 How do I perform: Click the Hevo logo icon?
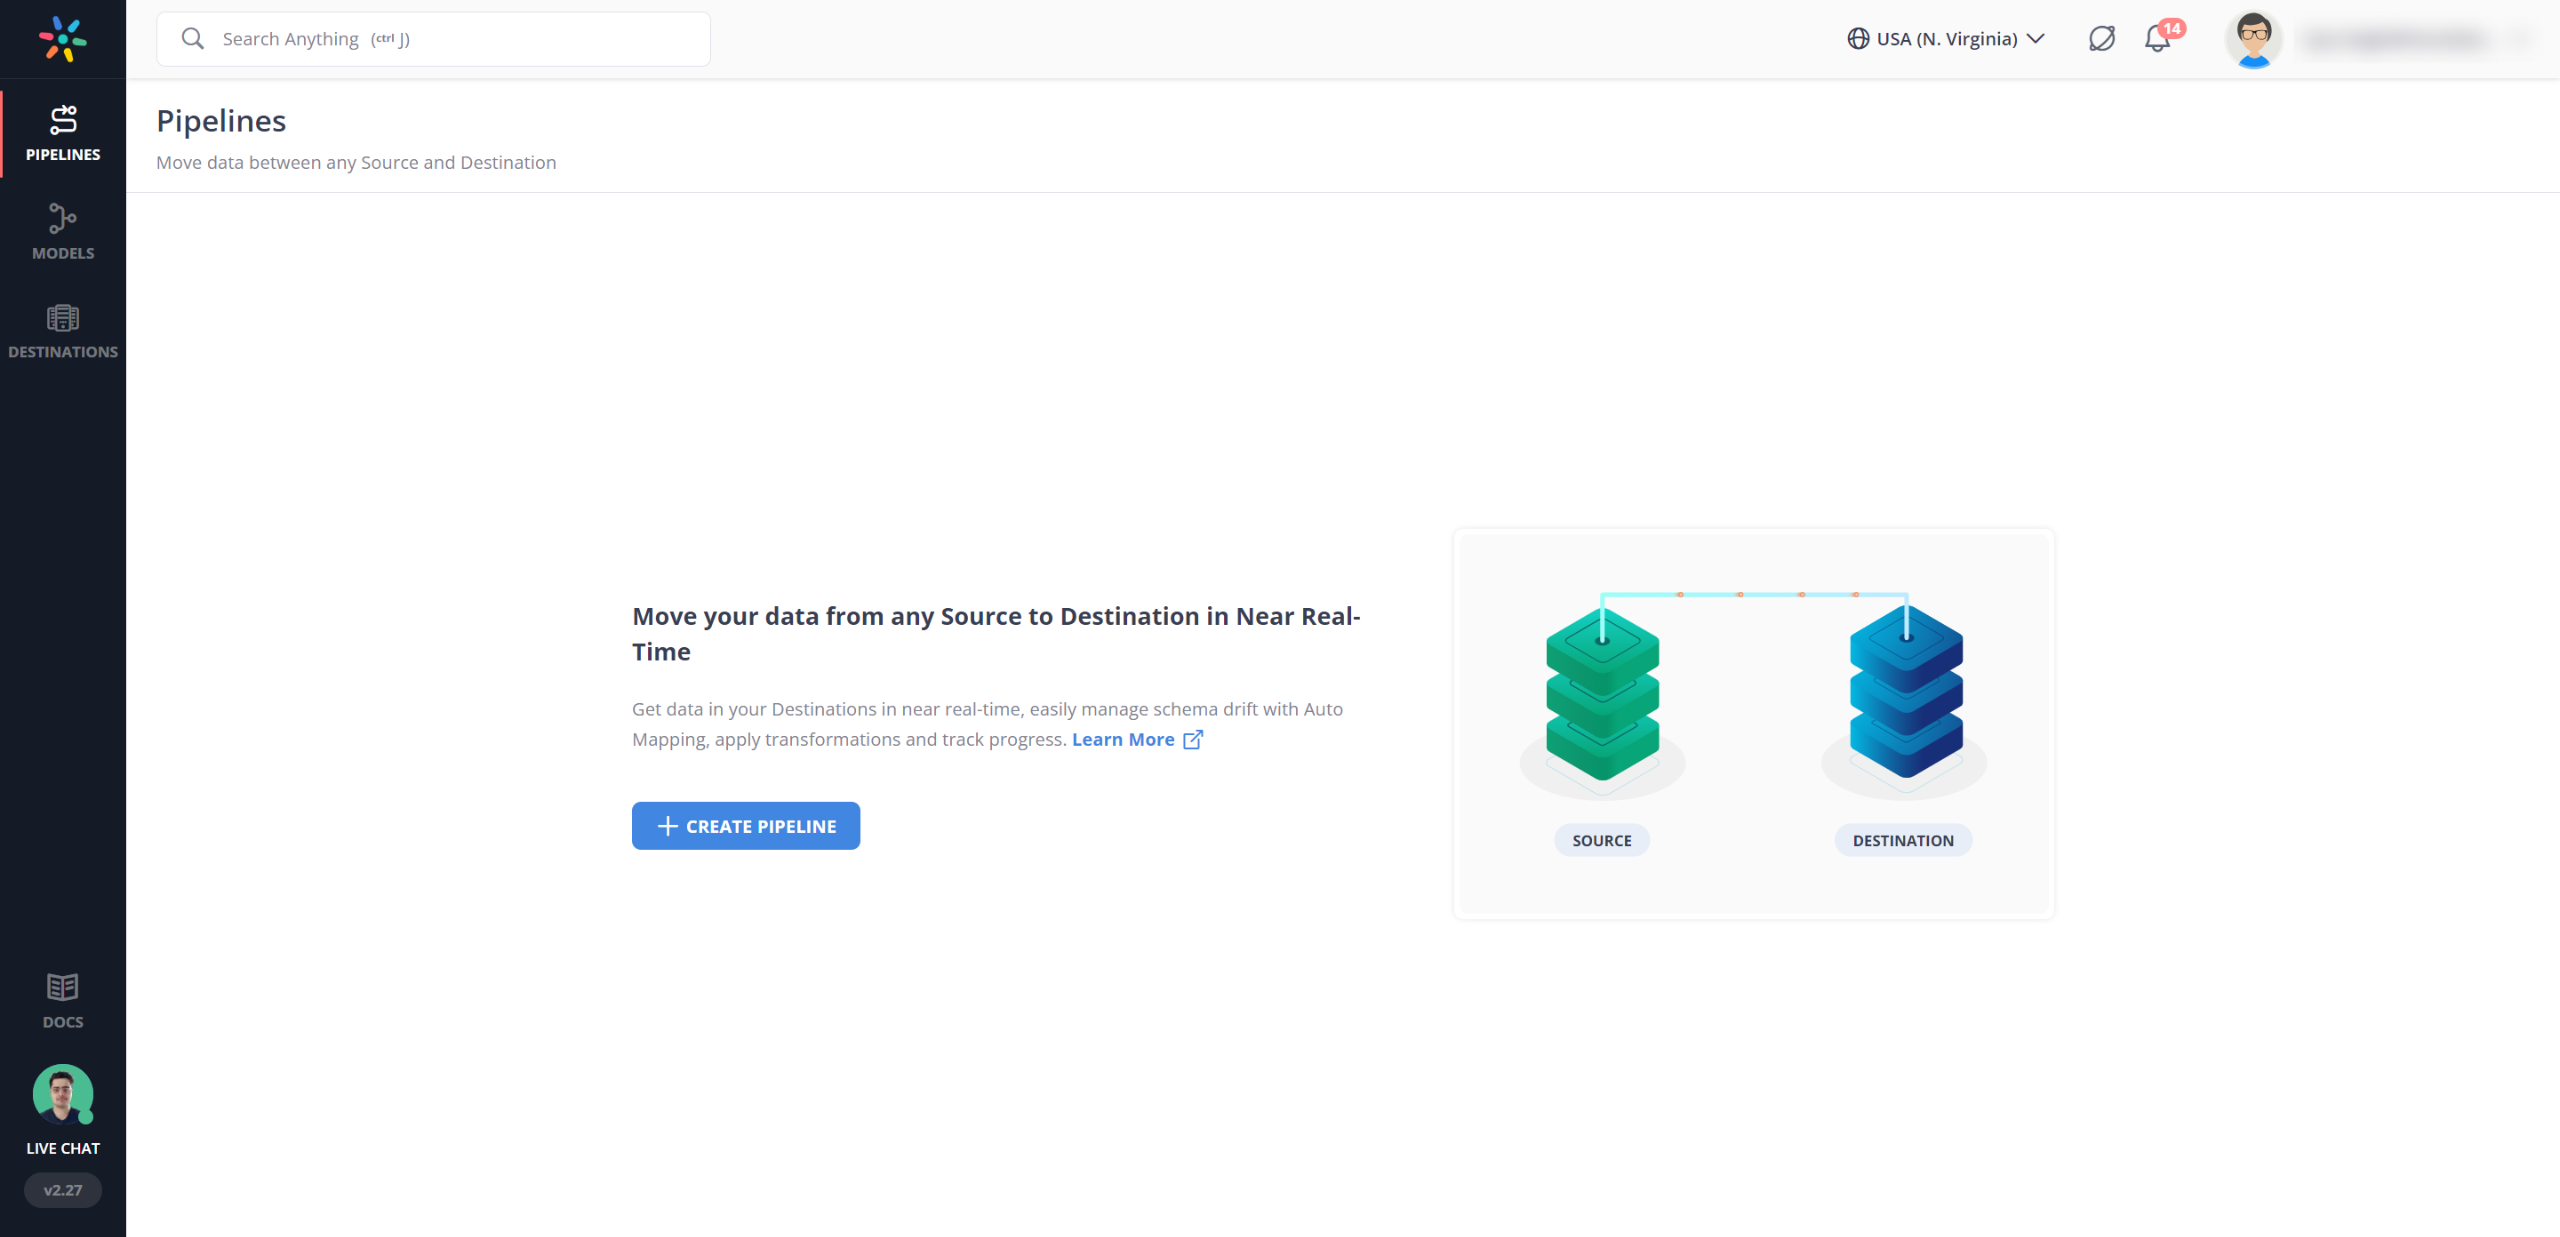62,39
